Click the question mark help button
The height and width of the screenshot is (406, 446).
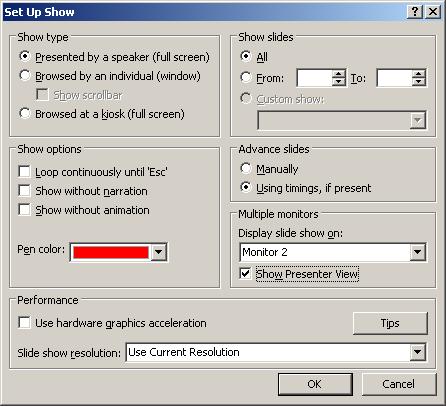click(x=415, y=12)
